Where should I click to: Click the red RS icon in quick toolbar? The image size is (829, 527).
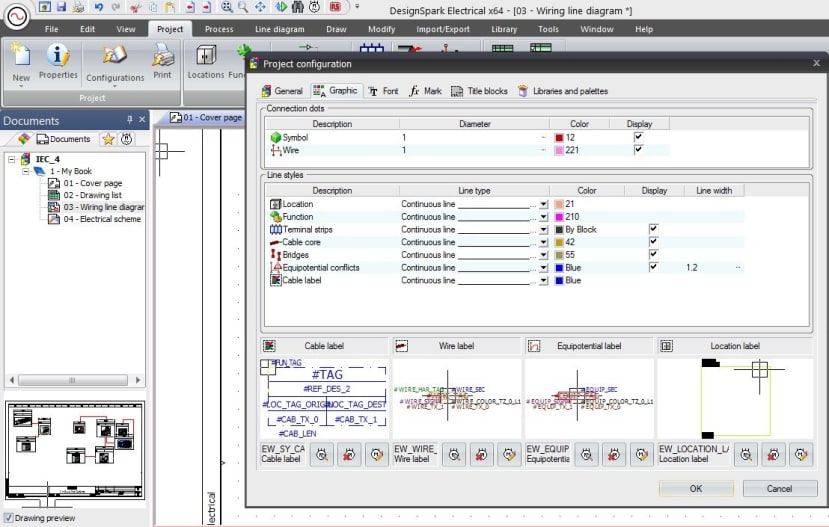tap(335, 7)
